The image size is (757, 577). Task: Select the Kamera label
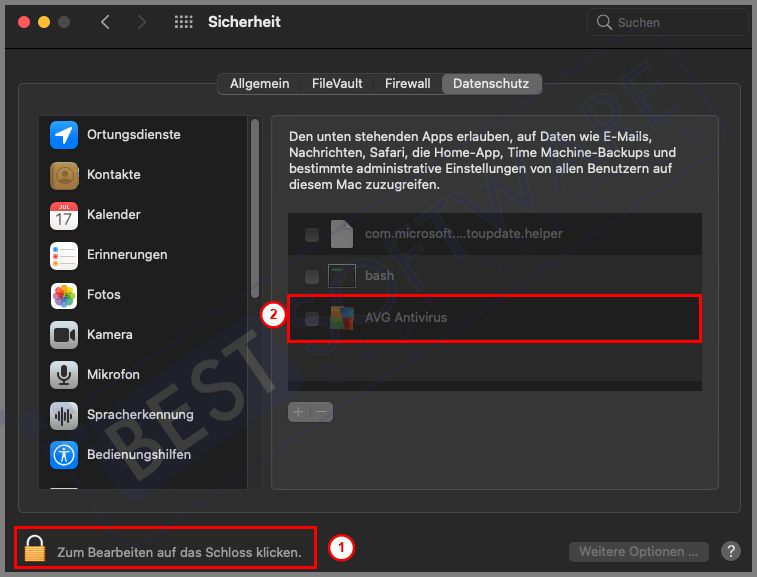coord(110,335)
